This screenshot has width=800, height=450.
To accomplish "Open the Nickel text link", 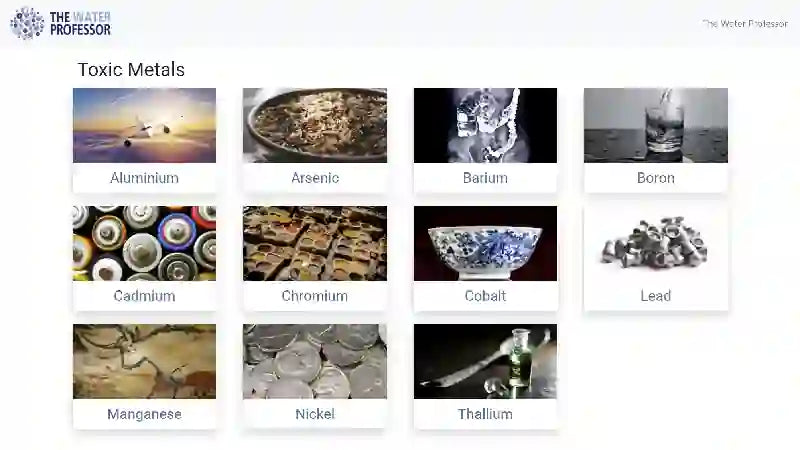I will click(x=315, y=414).
